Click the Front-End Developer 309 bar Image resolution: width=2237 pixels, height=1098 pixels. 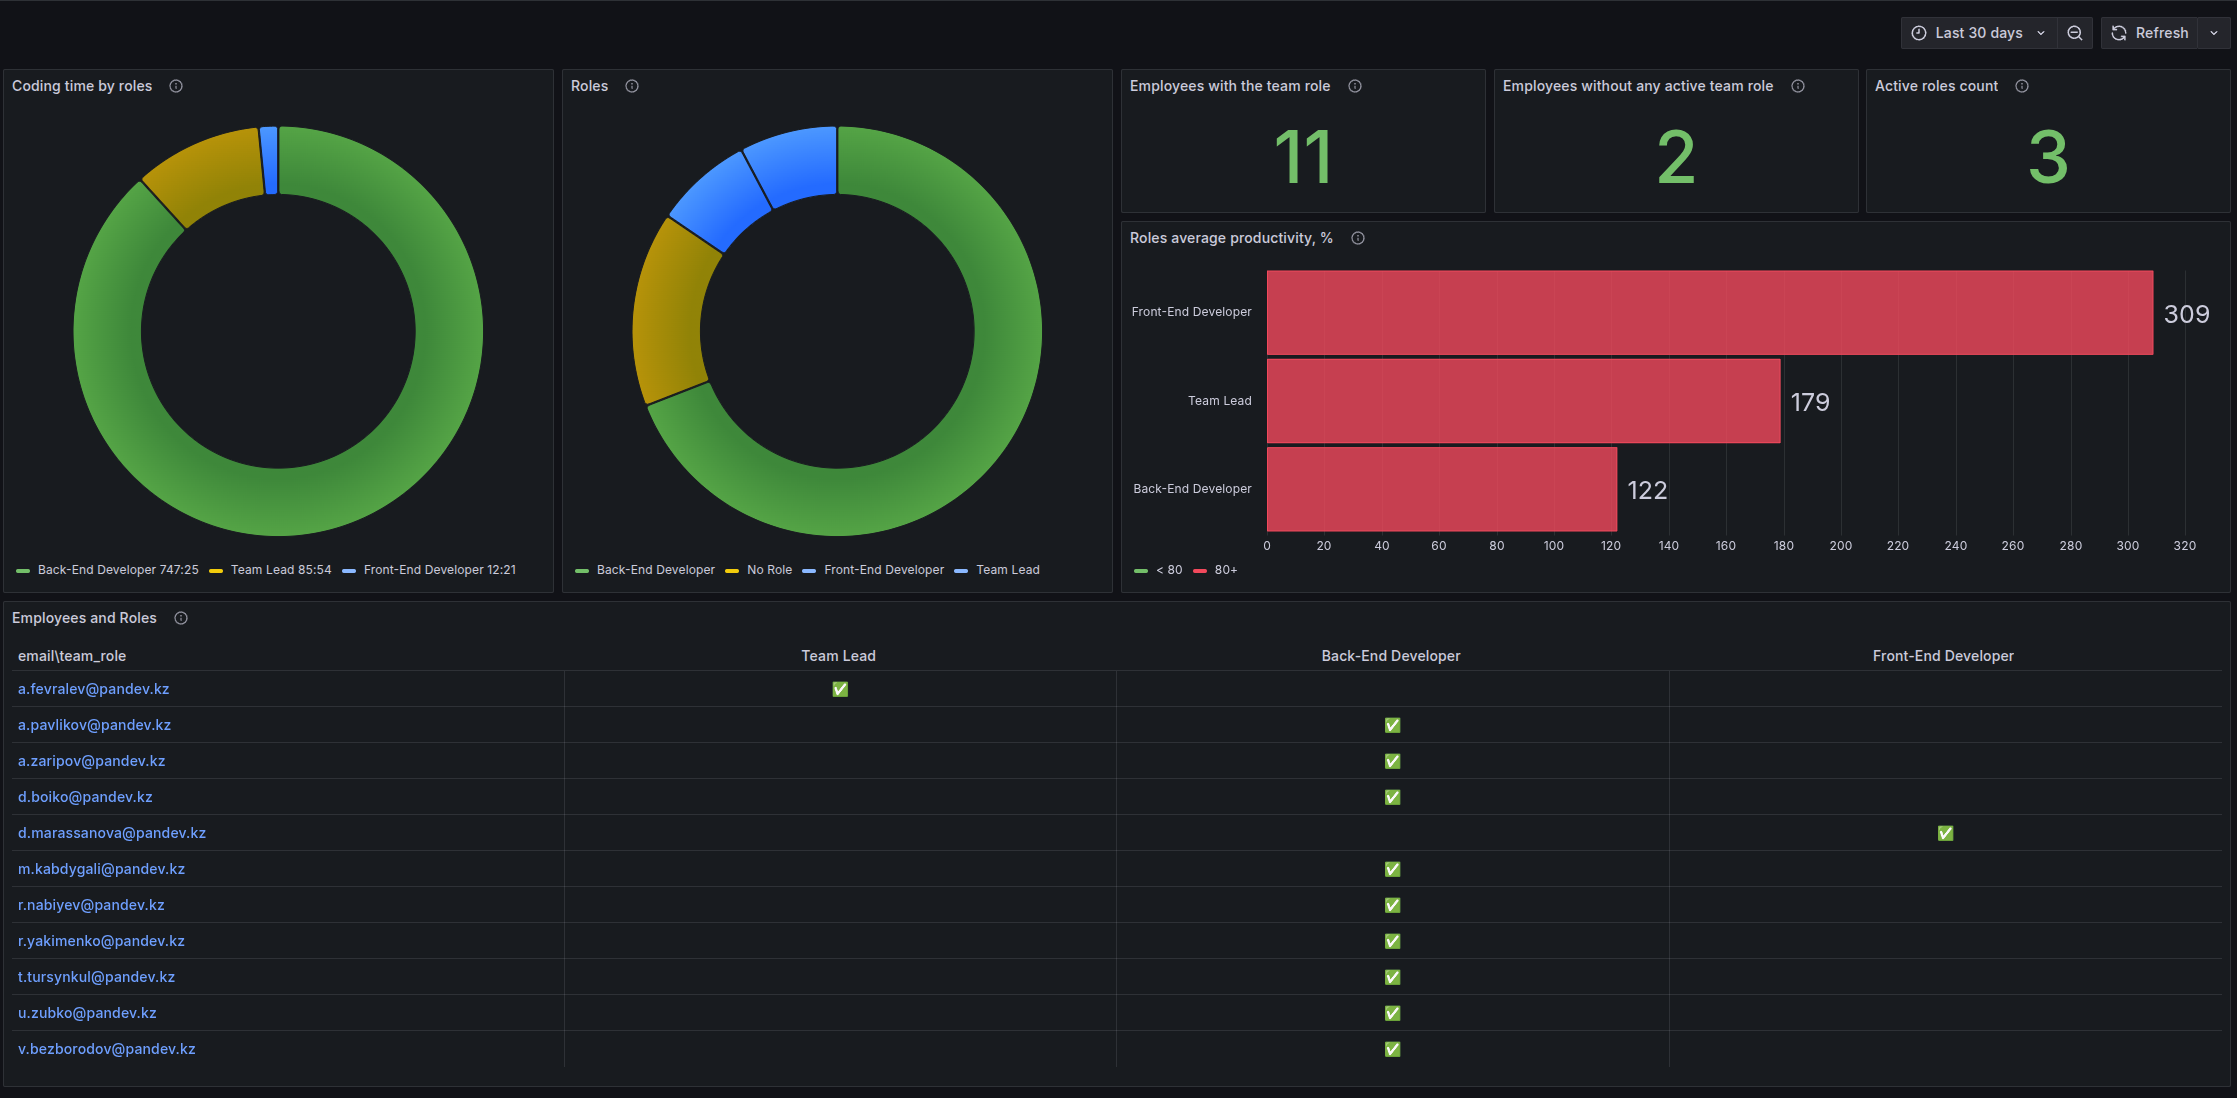click(x=1710, y=312)
